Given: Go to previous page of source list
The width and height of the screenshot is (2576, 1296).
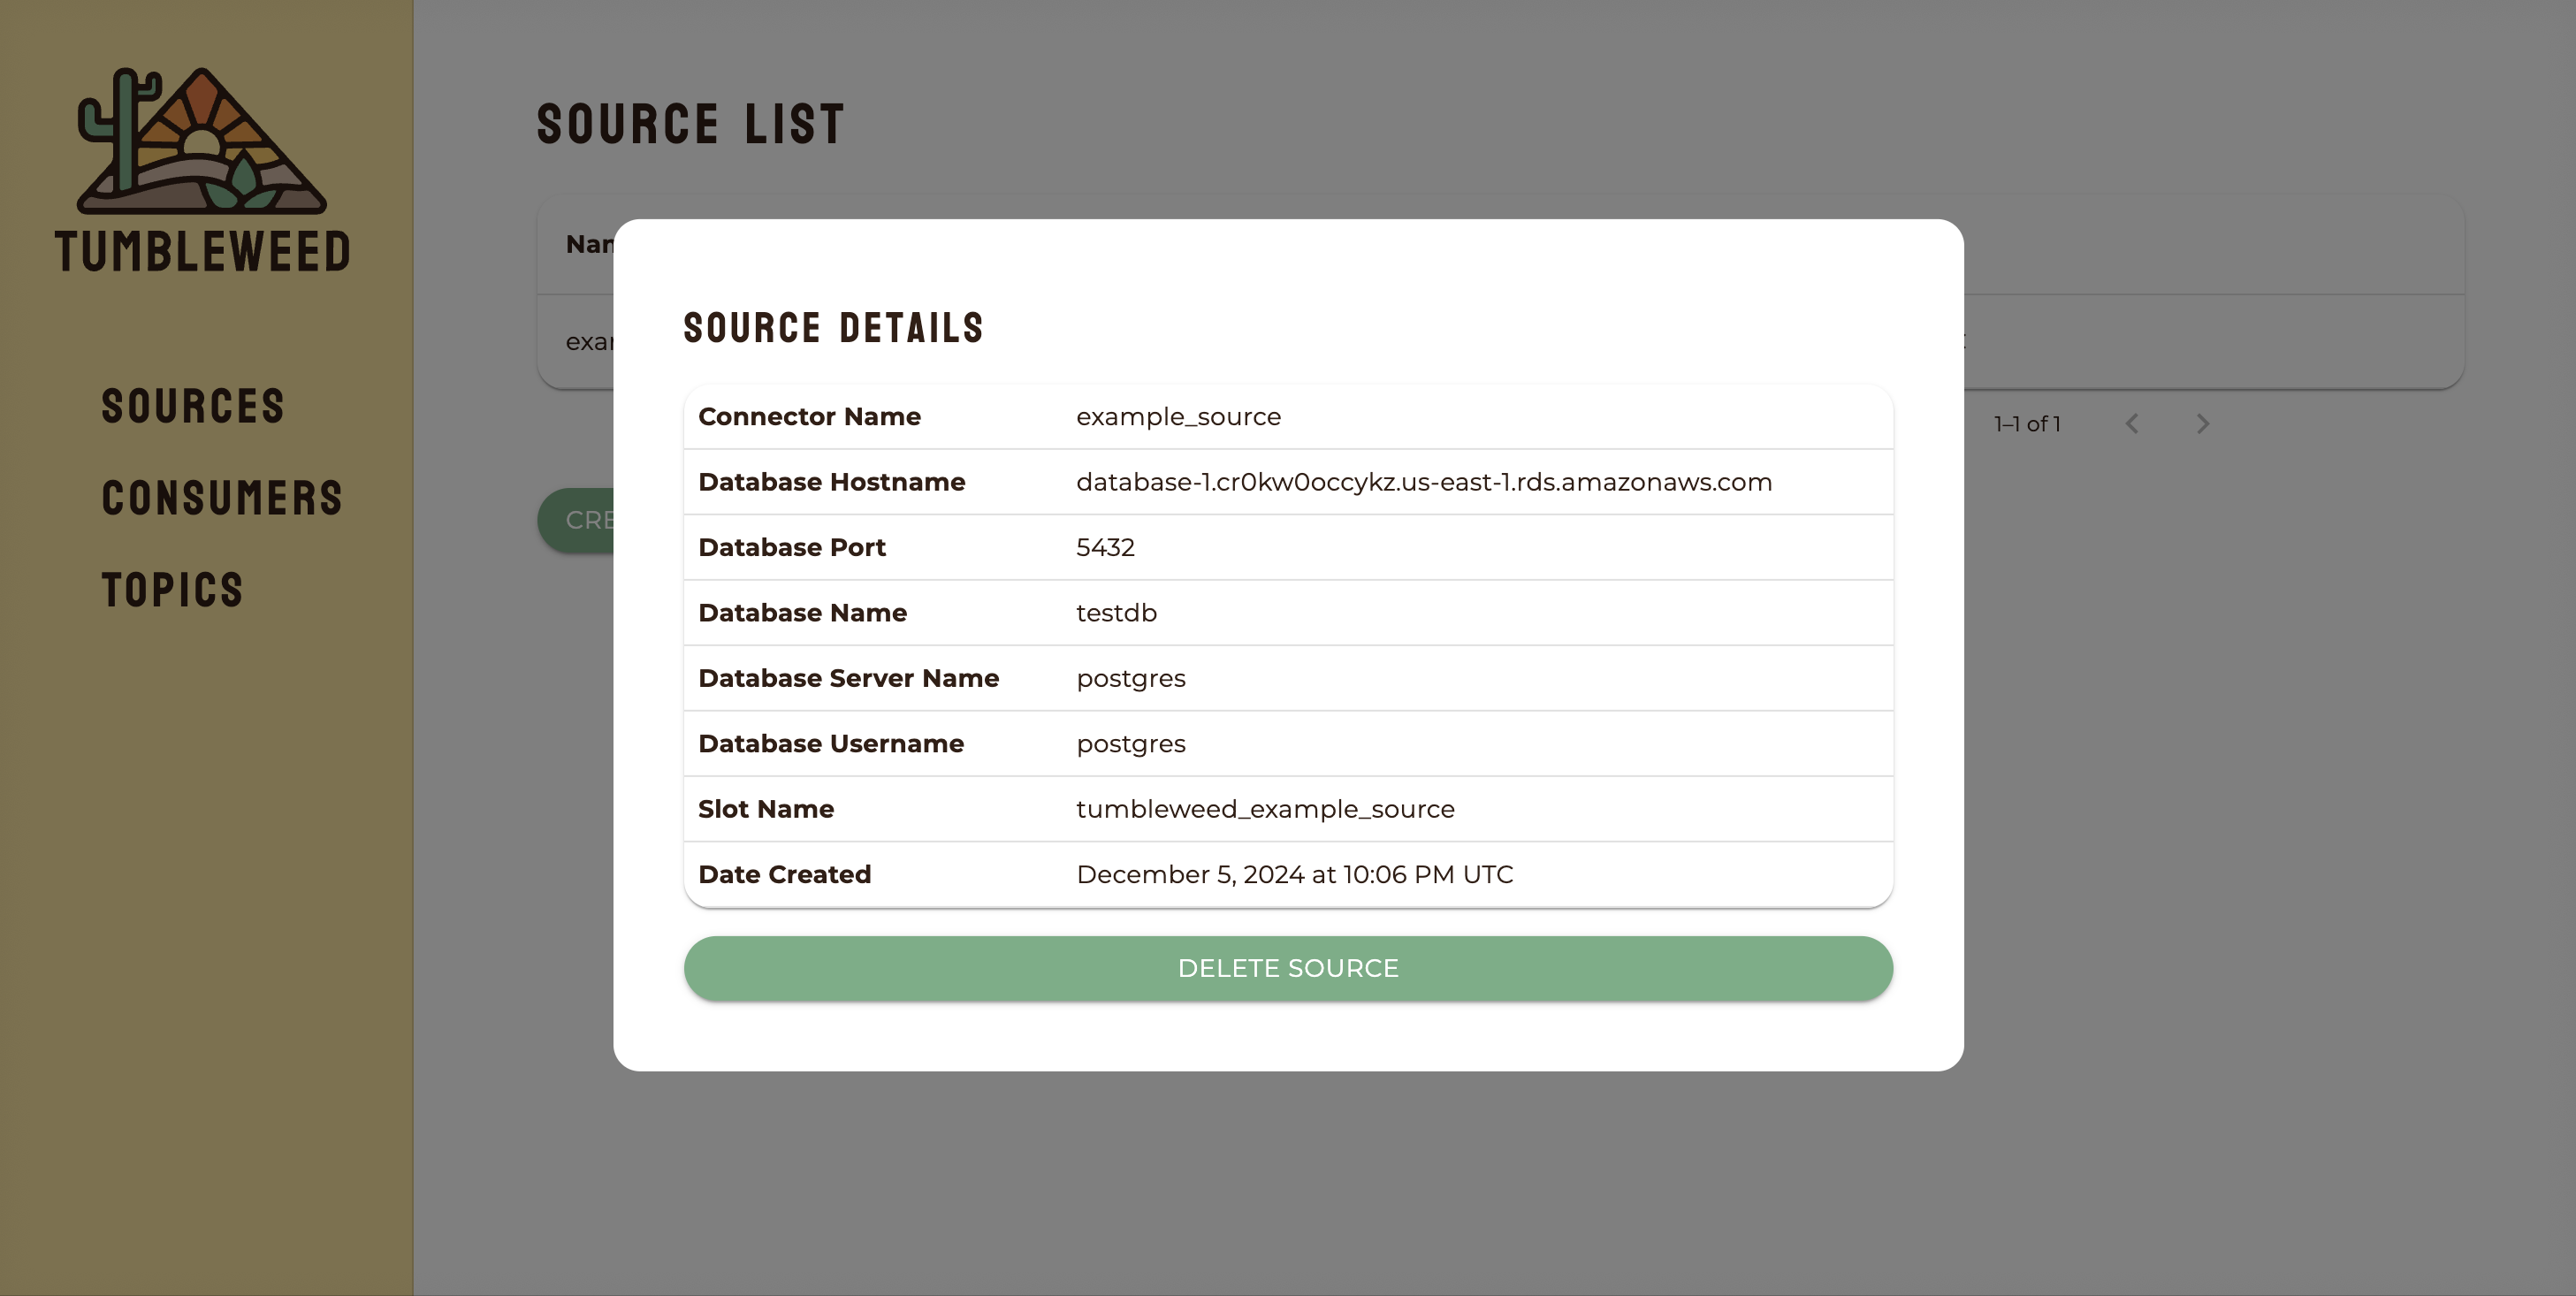Looking at the screenshot, I should coord(2132,424).
